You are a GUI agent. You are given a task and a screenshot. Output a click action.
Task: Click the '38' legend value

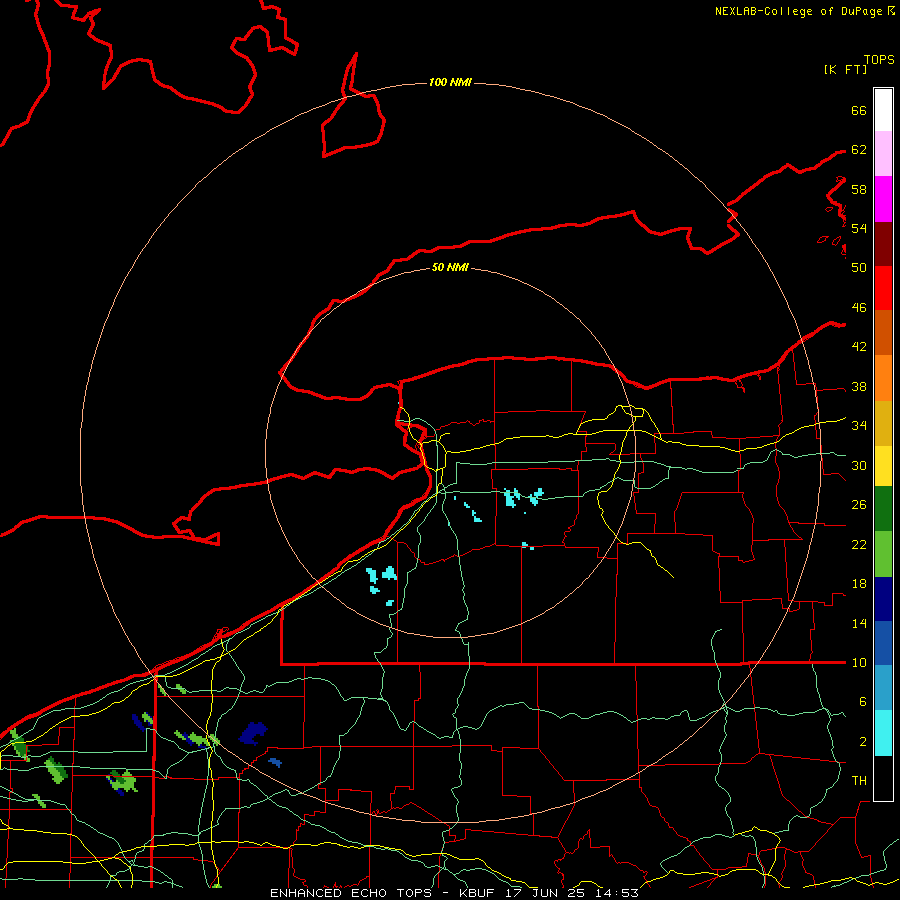coord(859,387)
